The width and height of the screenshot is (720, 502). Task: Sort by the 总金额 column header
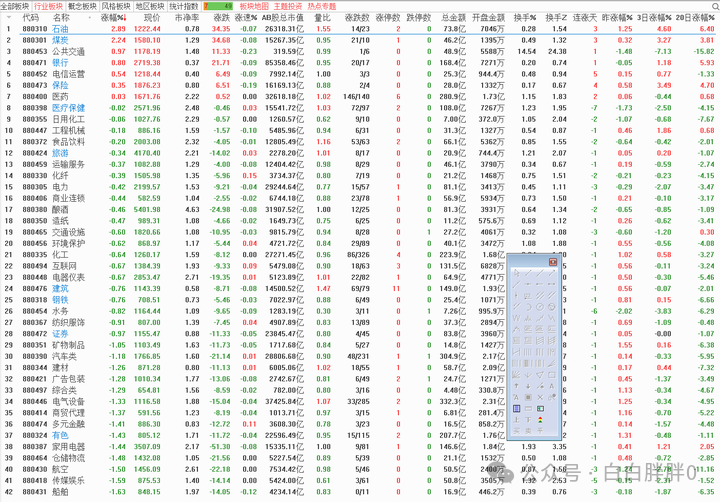click(x=453, y=17)
